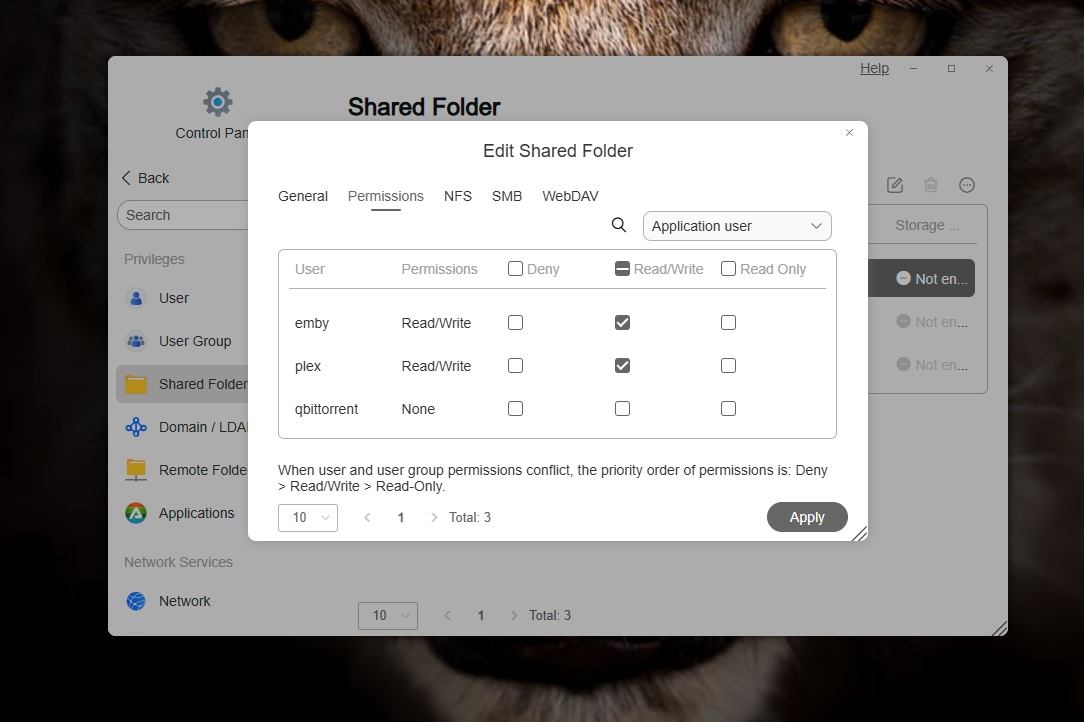Uncheck Read/Write for plex
The height and width of the screenshot is (722, 1084).
point(622,365)
